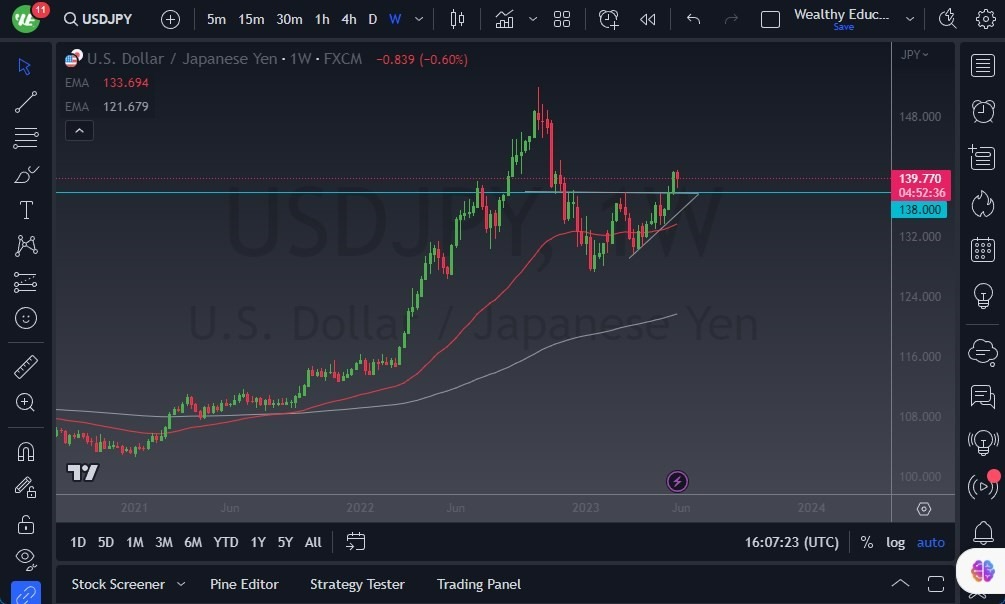1005x604 pixels.
Task: Select the Text annotation tool
Action: (26, 210)
